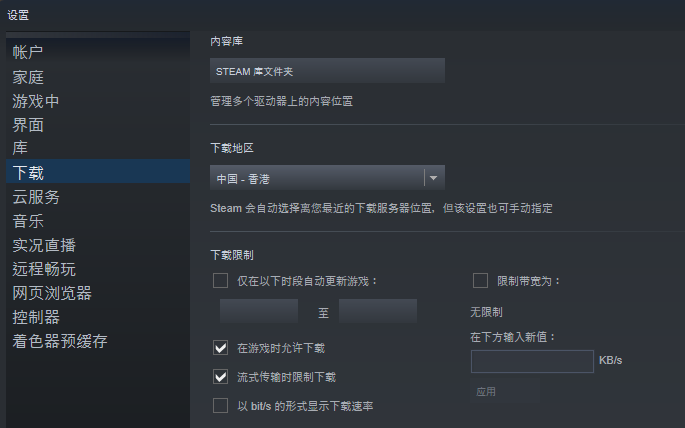The width and height of the screenshot is (685, 428).
Task: Click the KB/s bandwidth value input field
Action: [532, 361]
